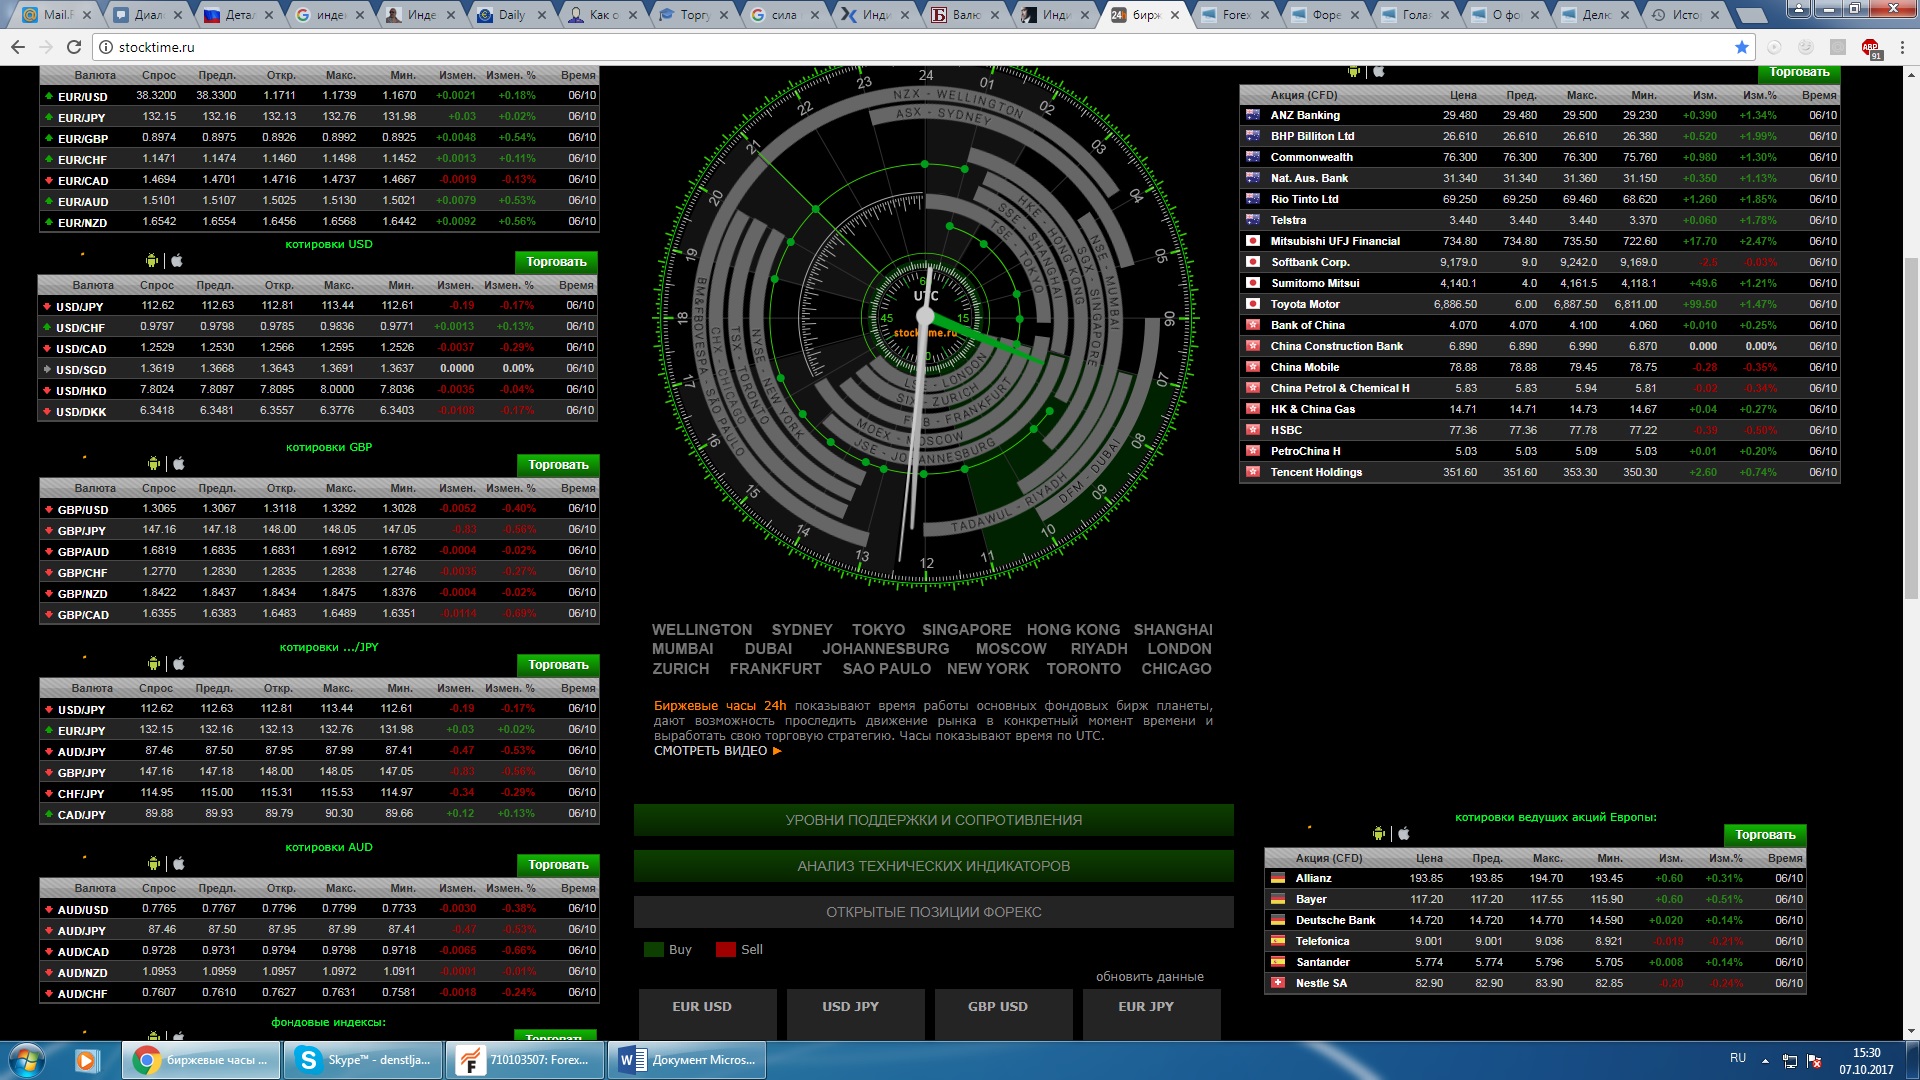Click Торговать button above GBP table
Viewport: 1920px width, 1080px height.
pyautogui.click(x=558, y=465)
